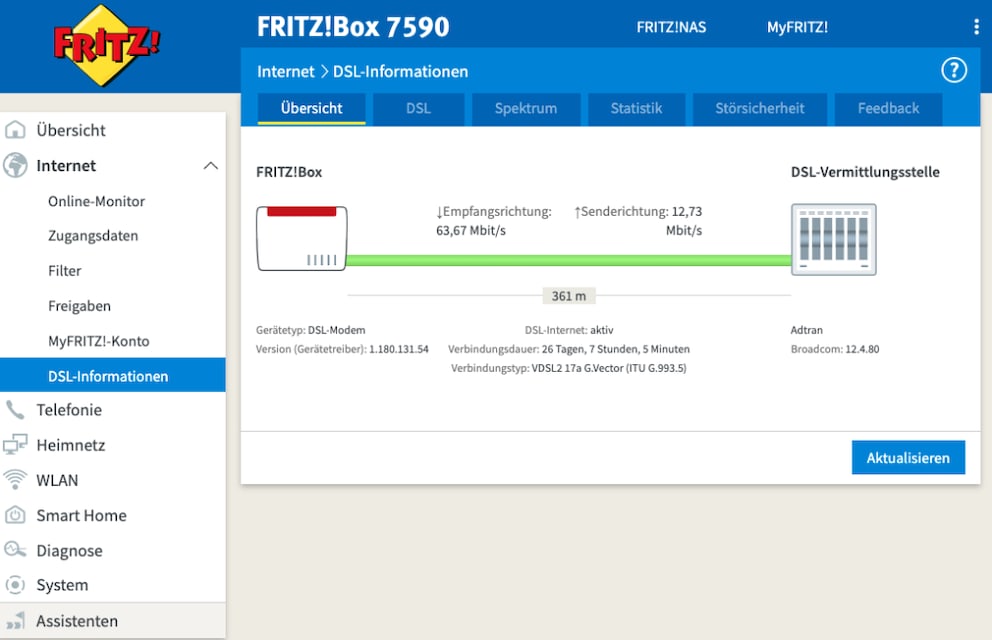Click the Gerätetyp: DSL-Modem text
Screen dimensions: 992x640
point(311,330)
